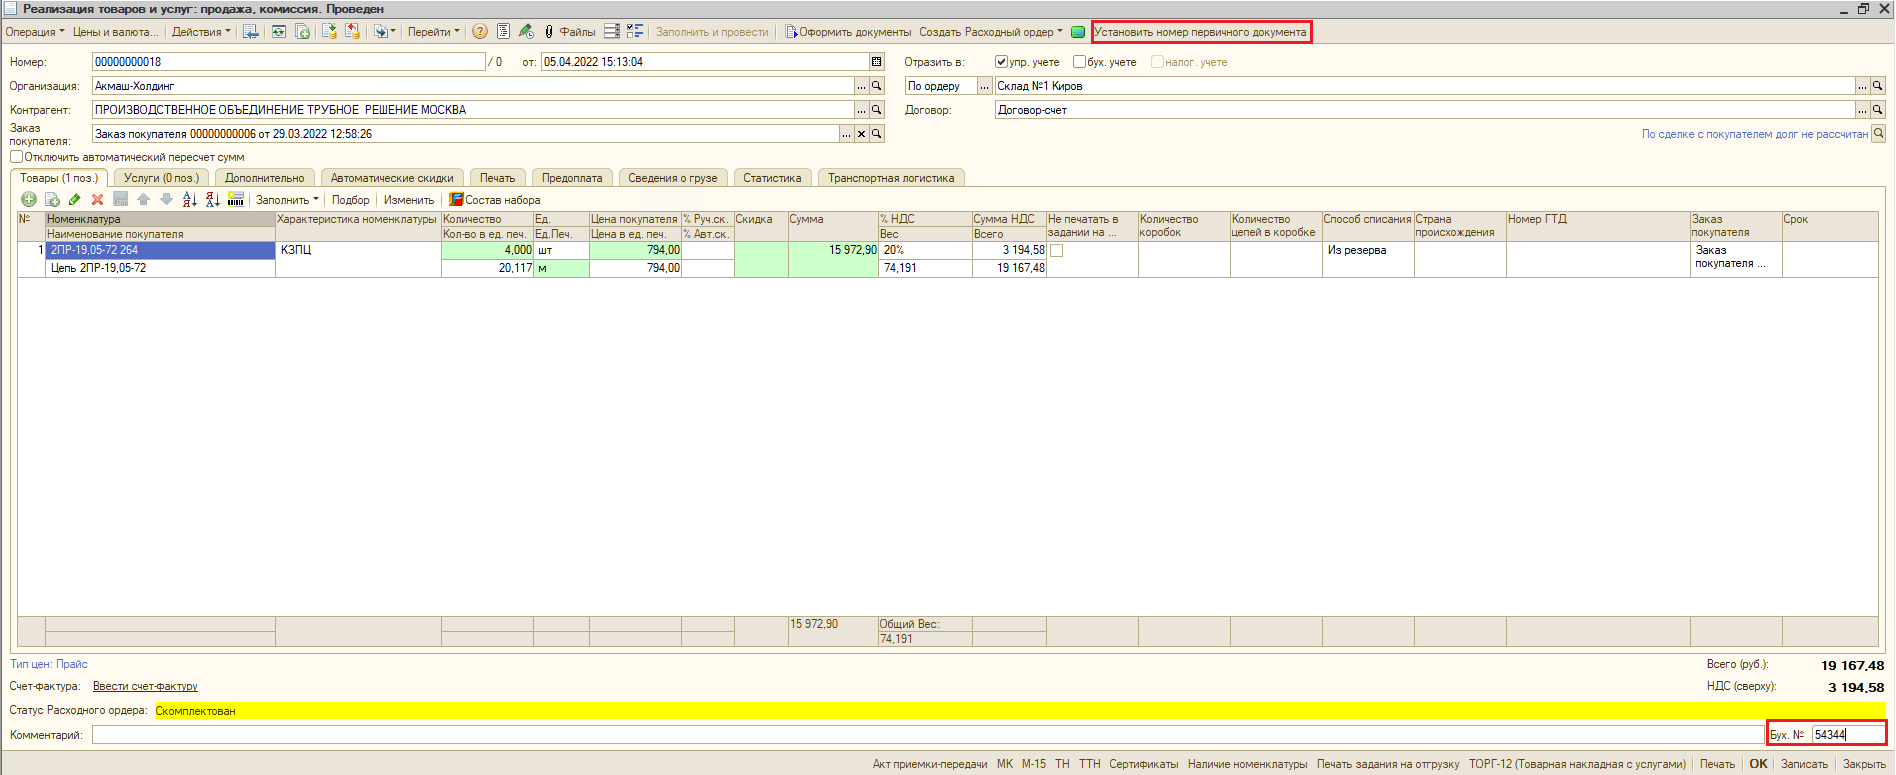
Task: Click magnifier icon for Контрагент field
Action: 877,110
